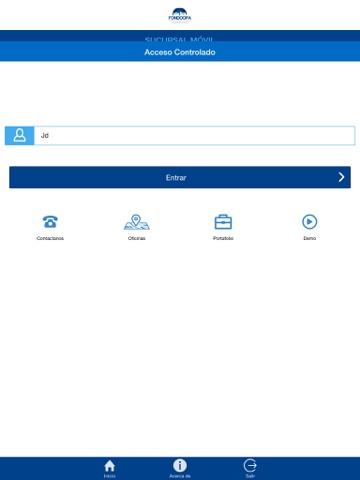Go to Inicio via the home icon

pos(110,465)
